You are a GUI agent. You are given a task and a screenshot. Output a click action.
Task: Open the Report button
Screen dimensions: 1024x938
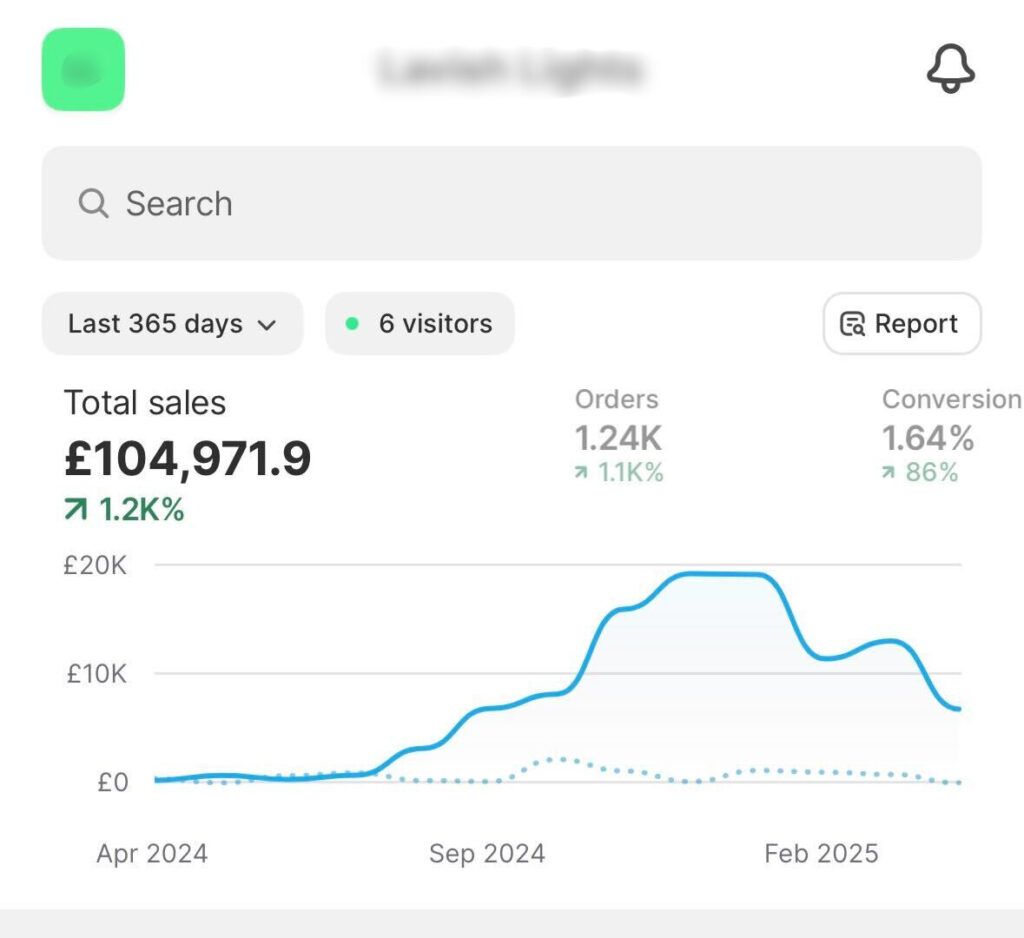901,324
